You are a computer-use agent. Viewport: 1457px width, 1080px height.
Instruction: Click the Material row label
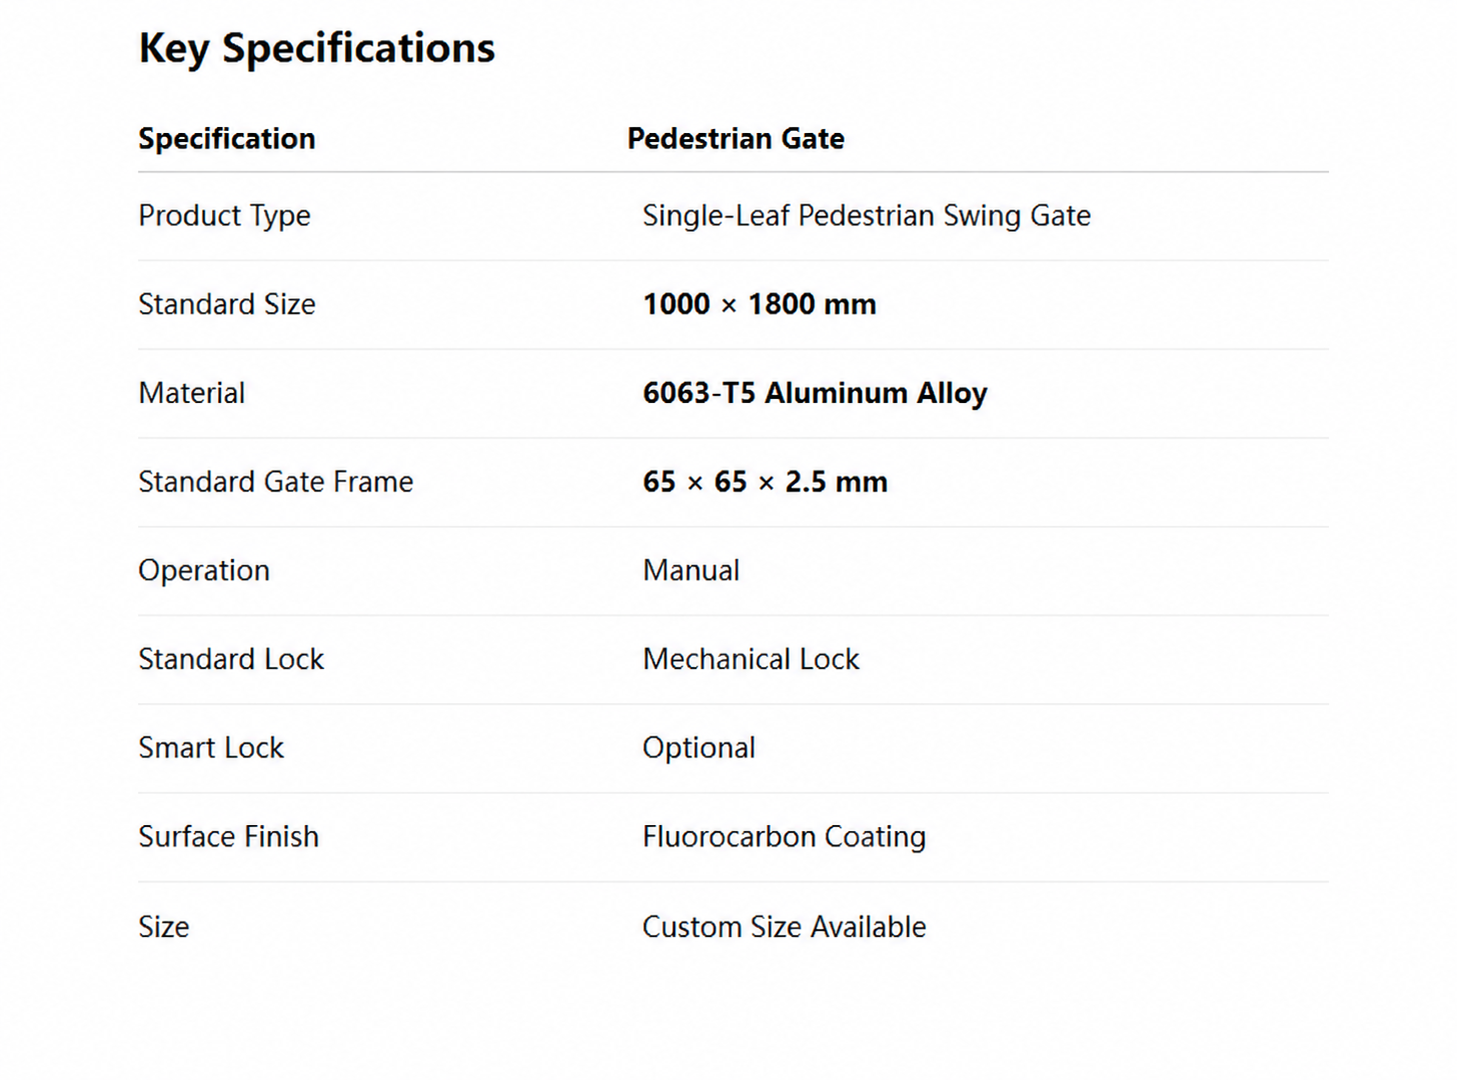click(x=192, y=393)
